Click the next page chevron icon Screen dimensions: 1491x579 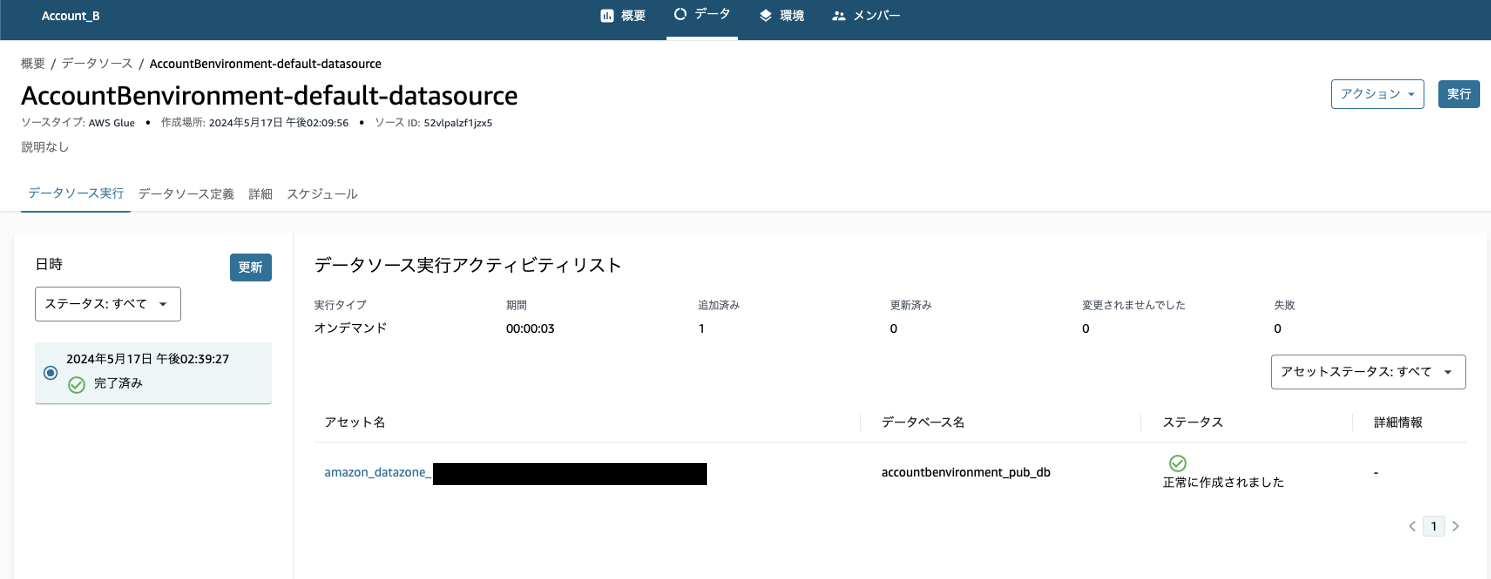1456,526
